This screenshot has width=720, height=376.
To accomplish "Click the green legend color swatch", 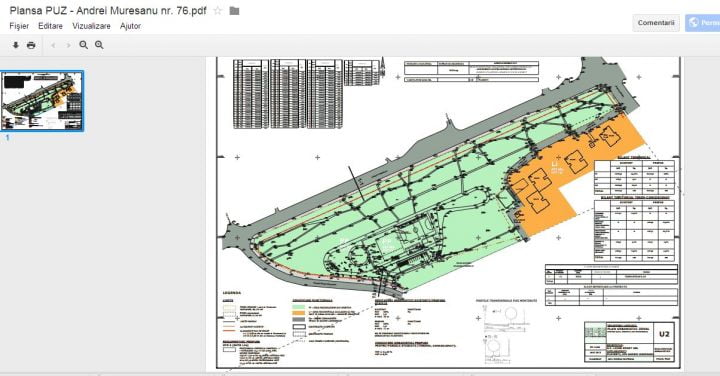I will tap(299, 306).
